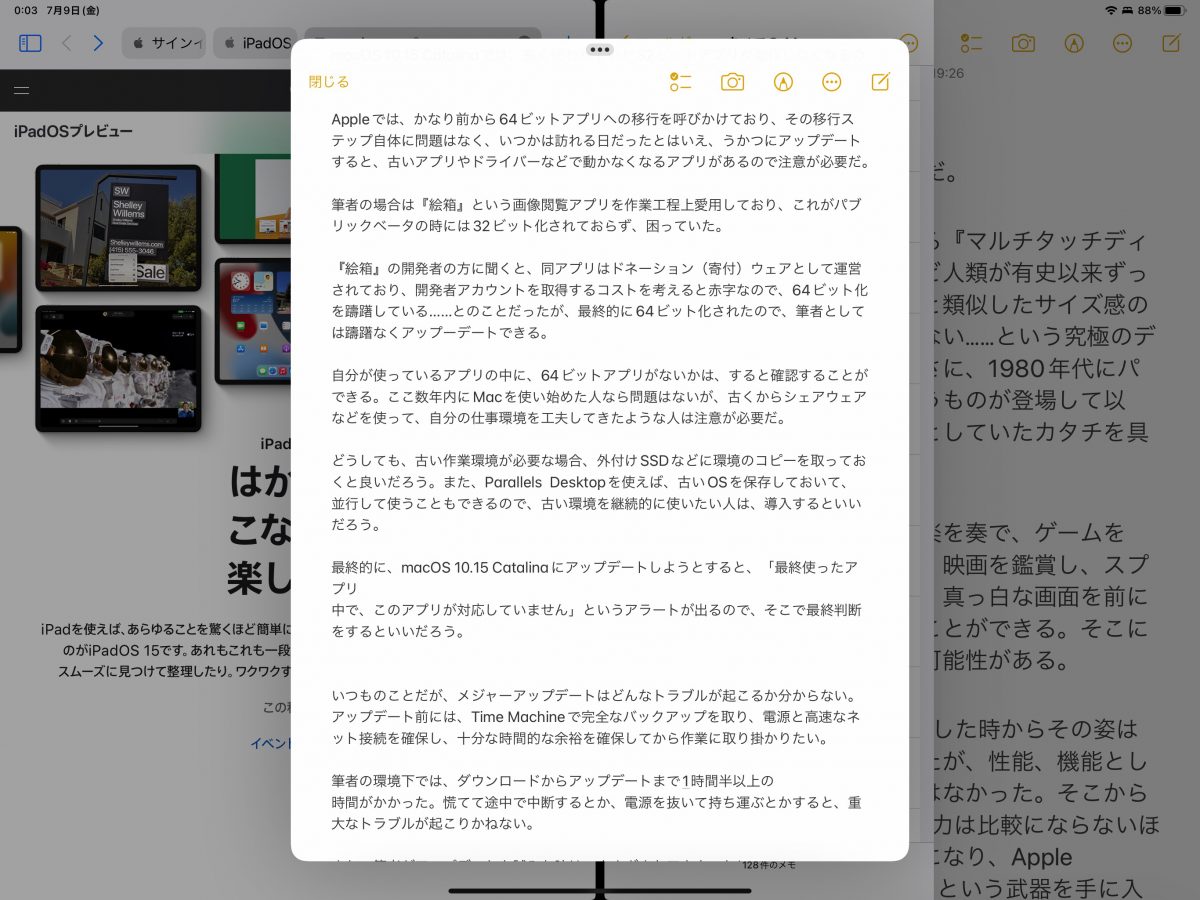Tap the iPadOSプレビュー page heading
This screenshot has height=900, width=1200.
[73, 131]
